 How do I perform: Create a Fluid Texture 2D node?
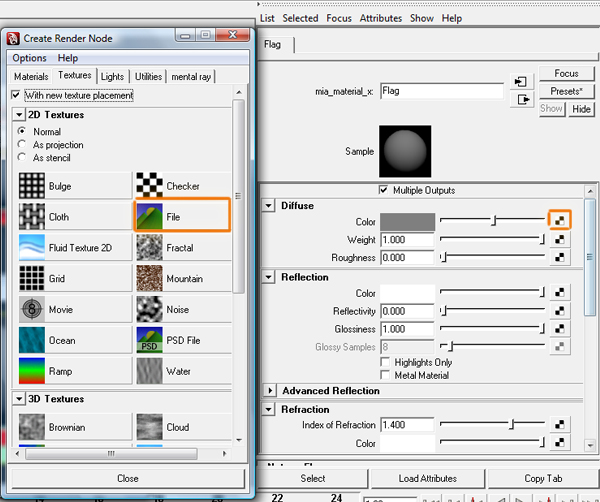tap(75, 248)
